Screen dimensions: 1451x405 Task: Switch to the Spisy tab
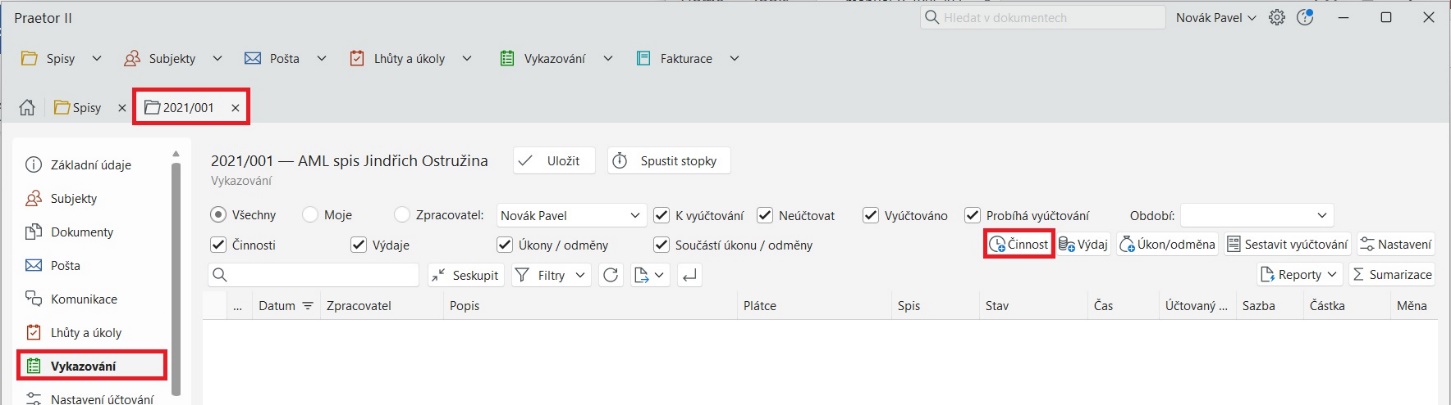pos(79,107)
